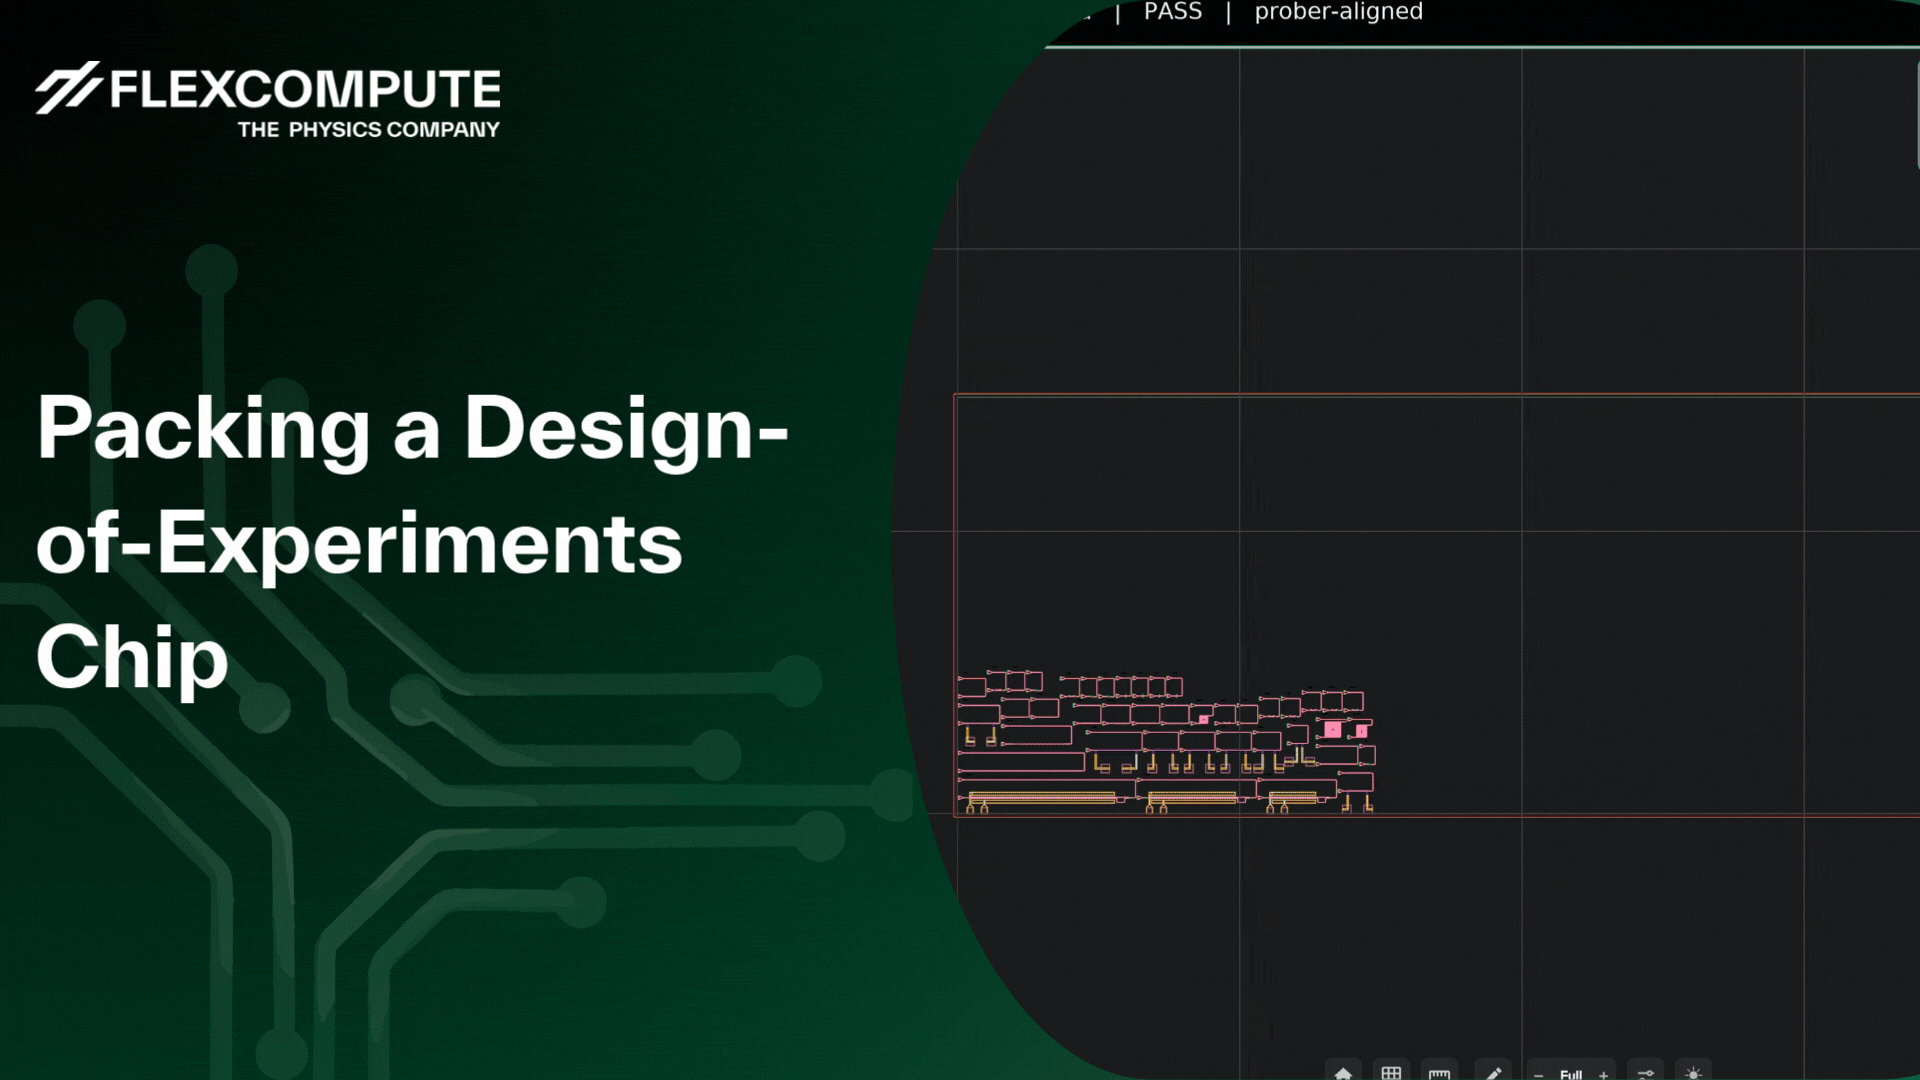Image resolution: width=1920 pixels, height=1080 pixels.
Task: Click the plus zoom in button
Action: click(1604, 1074)
